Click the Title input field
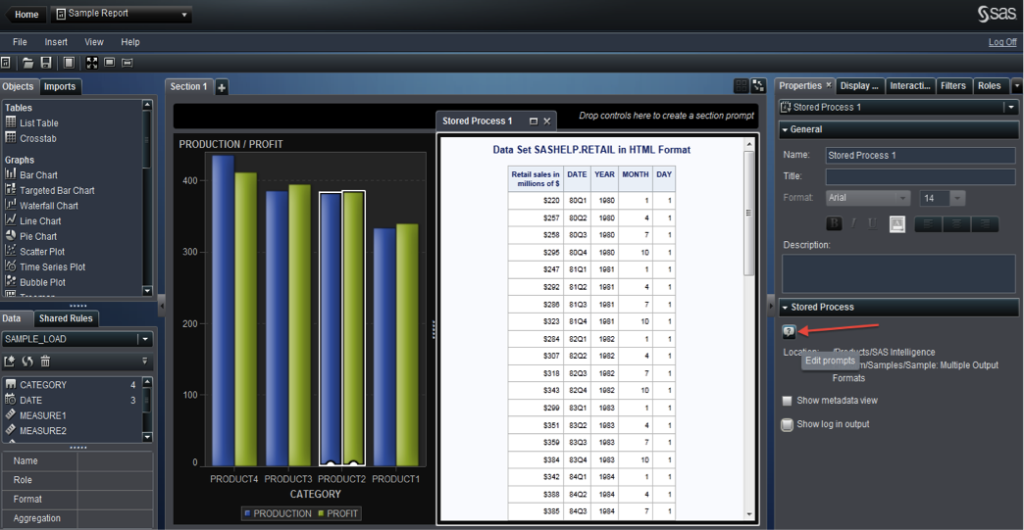 (920, 176)
